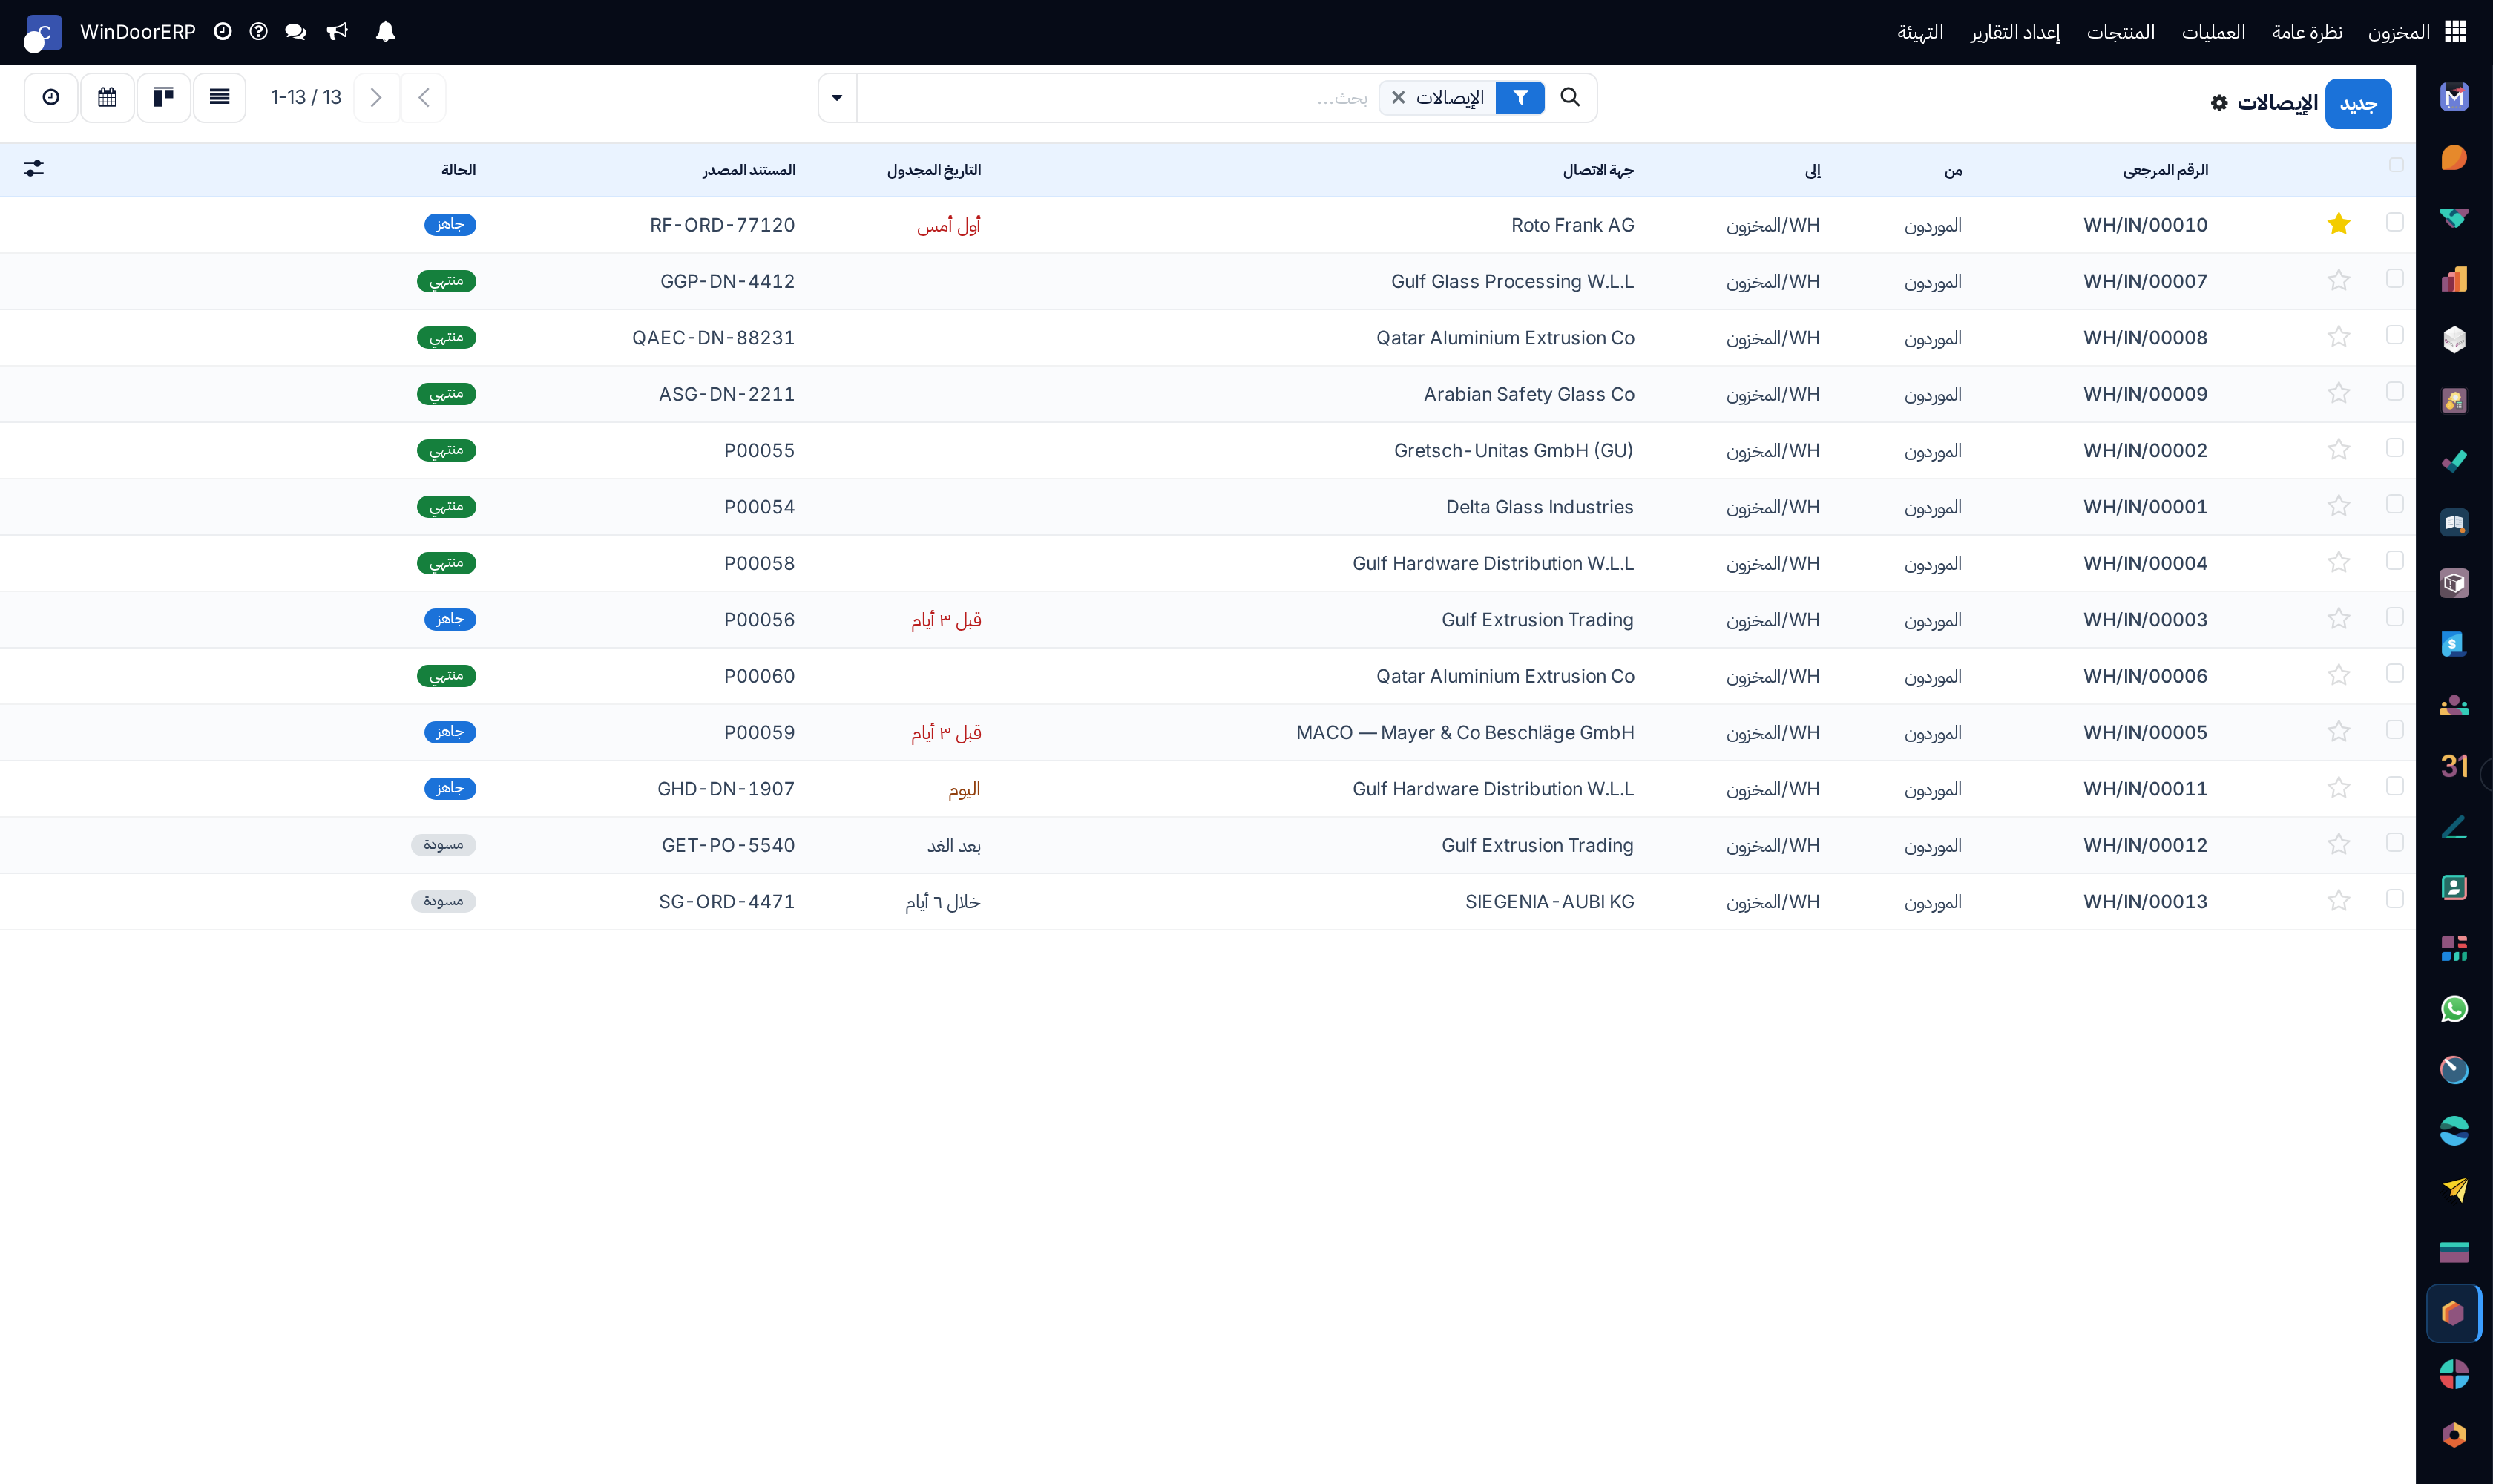Sort by جهة الاتصال column header
2493x1484 pixels.
click(1598, 170)
